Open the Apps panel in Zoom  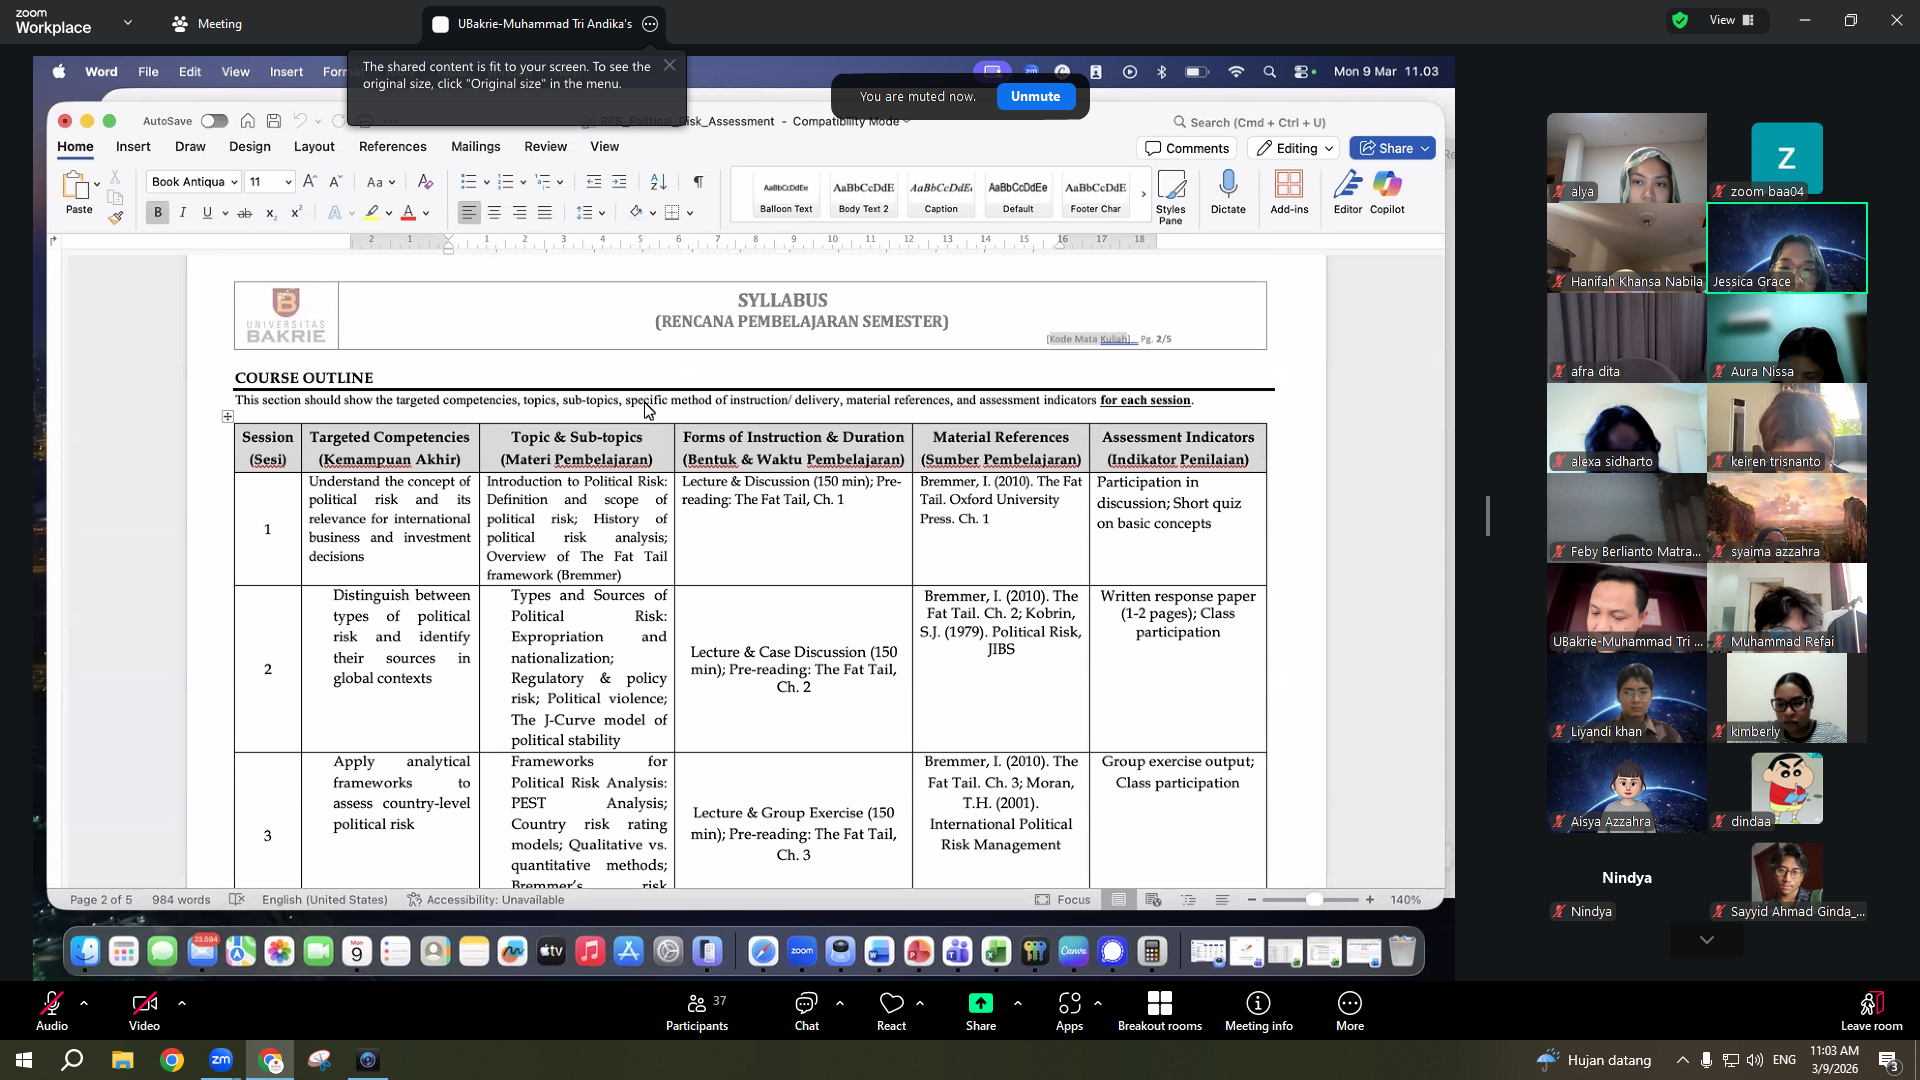[1069, 1011]
